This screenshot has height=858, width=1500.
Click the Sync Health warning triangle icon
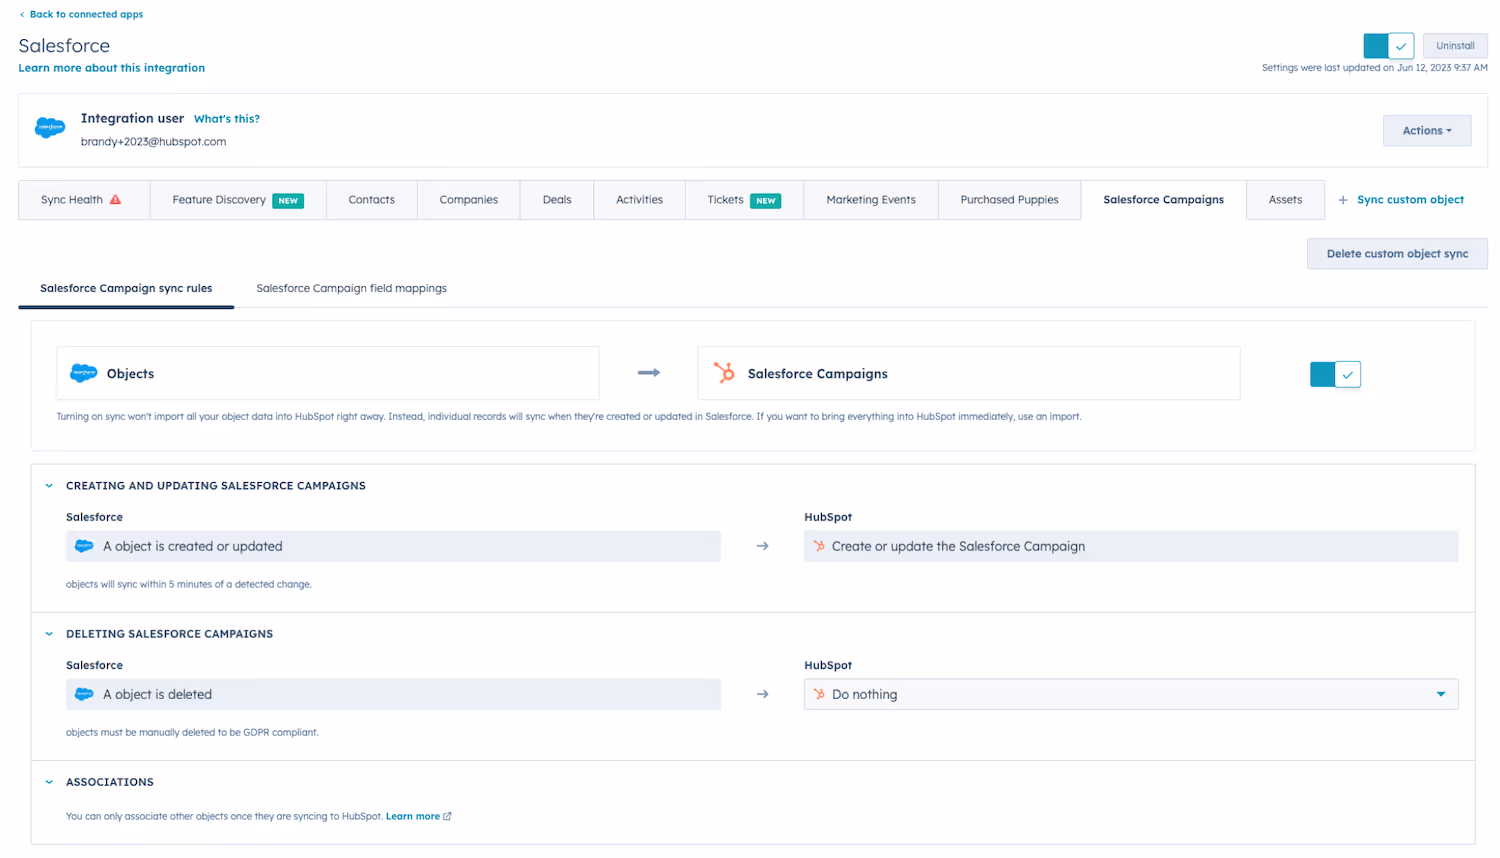pos(115,200)
